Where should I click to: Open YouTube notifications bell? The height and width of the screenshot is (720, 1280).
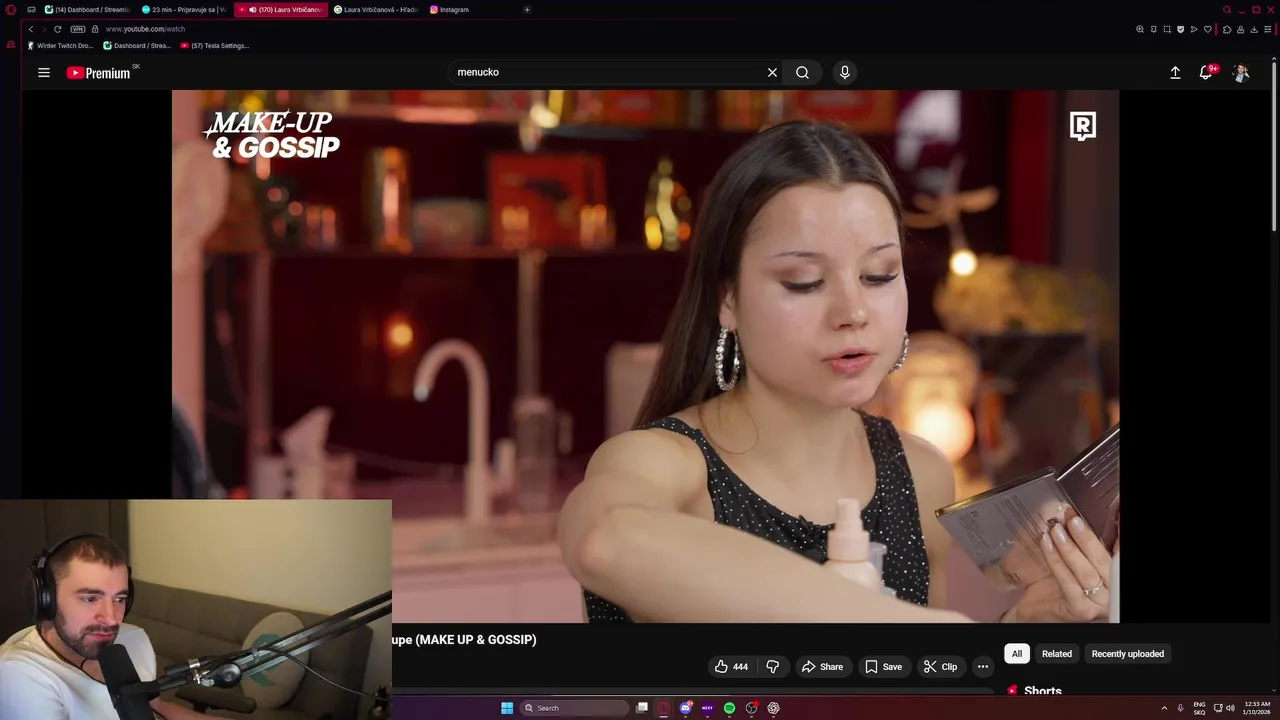point(1206,72)
